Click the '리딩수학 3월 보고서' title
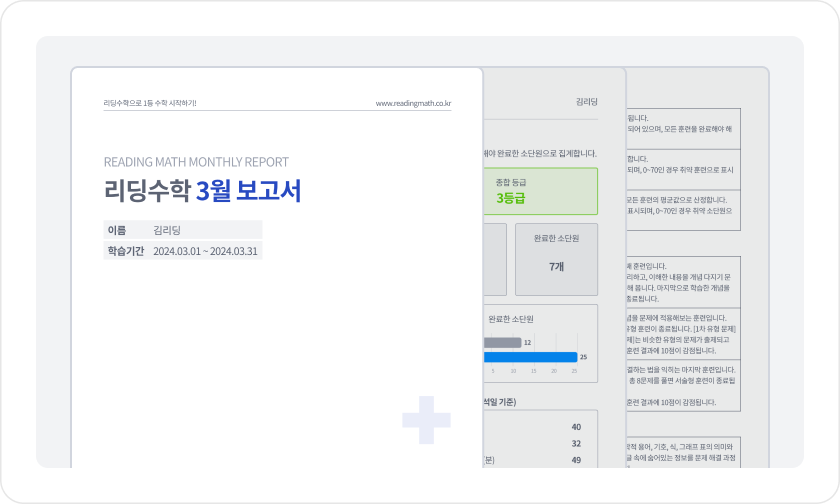 202,191
